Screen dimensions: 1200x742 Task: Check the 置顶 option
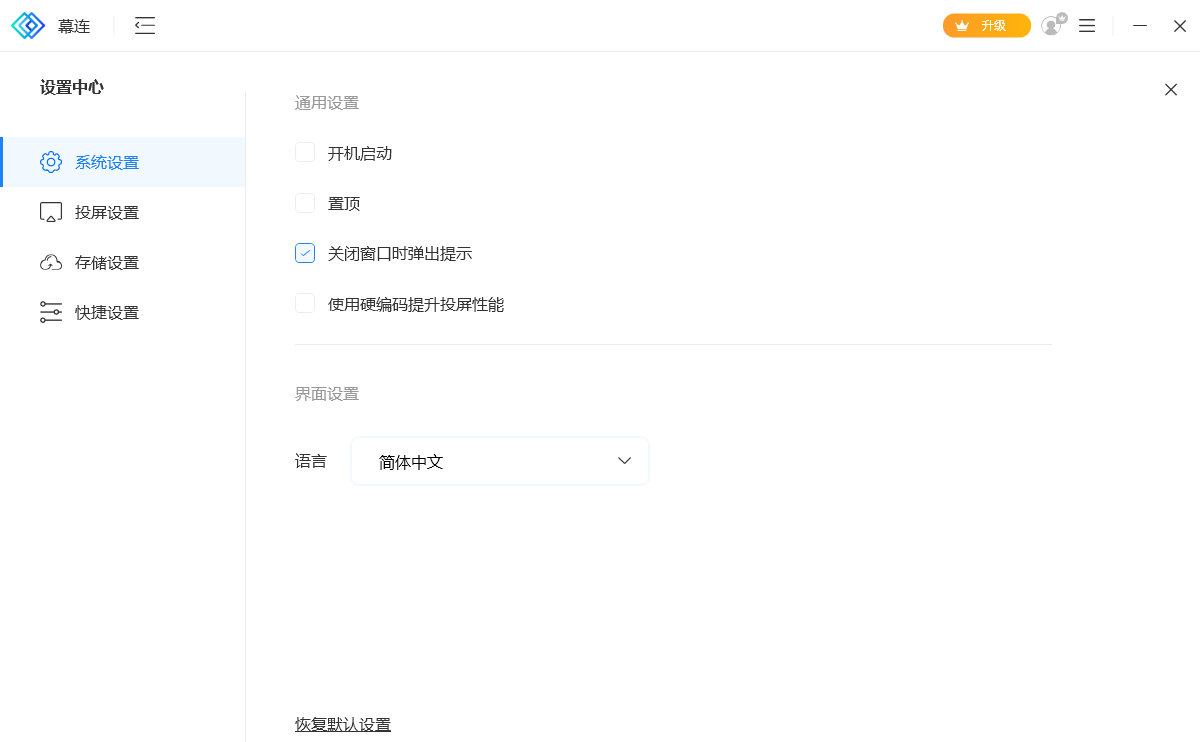pyautogui.click(x=305, y=203)
